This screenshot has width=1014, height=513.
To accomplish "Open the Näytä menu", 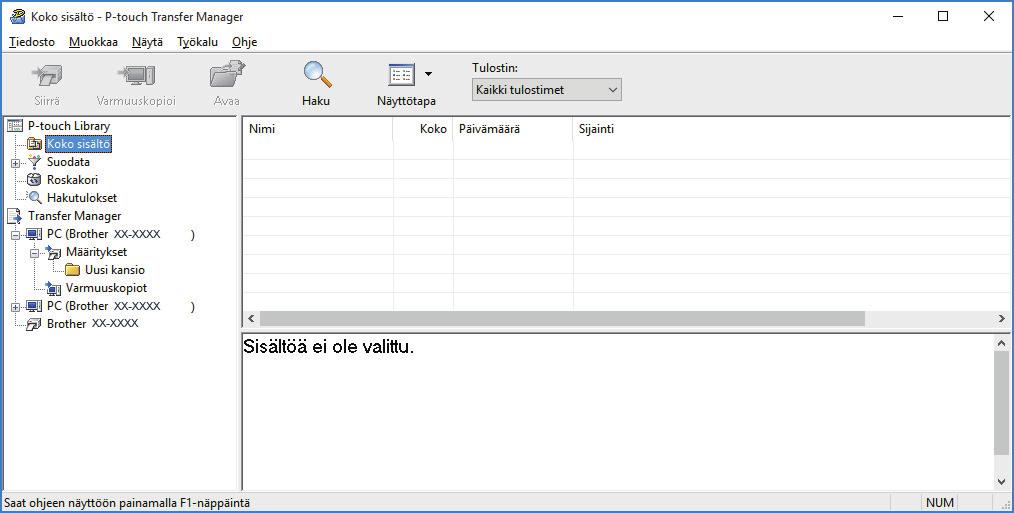I will tap(147, 42).
